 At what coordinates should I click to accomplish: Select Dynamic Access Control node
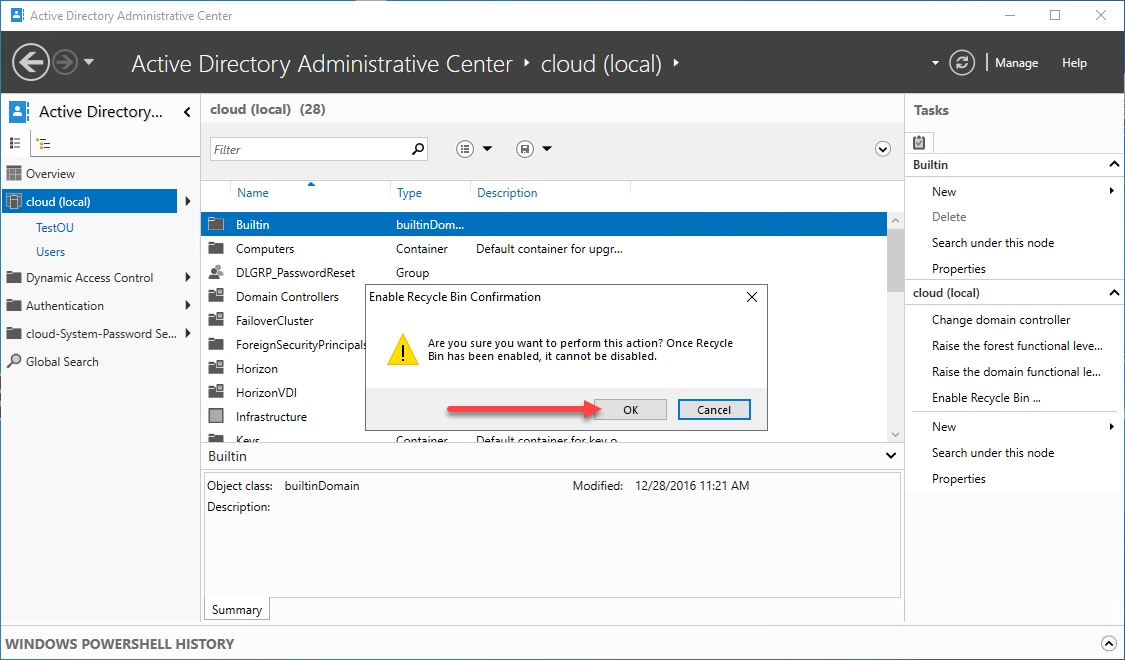click(90, 278)
